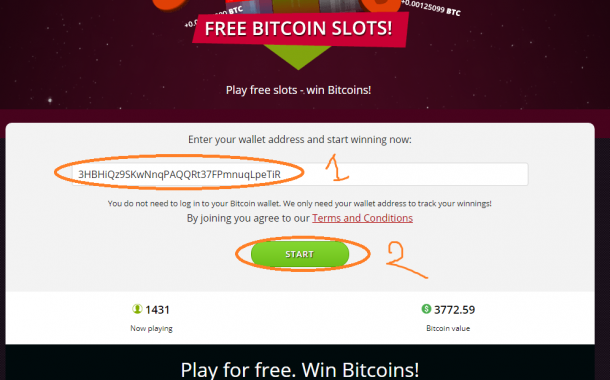Image resolution: width=610 pixels, height=380 pixels.
Task: Focus the wallet address input field
Action: pos(300,174)
